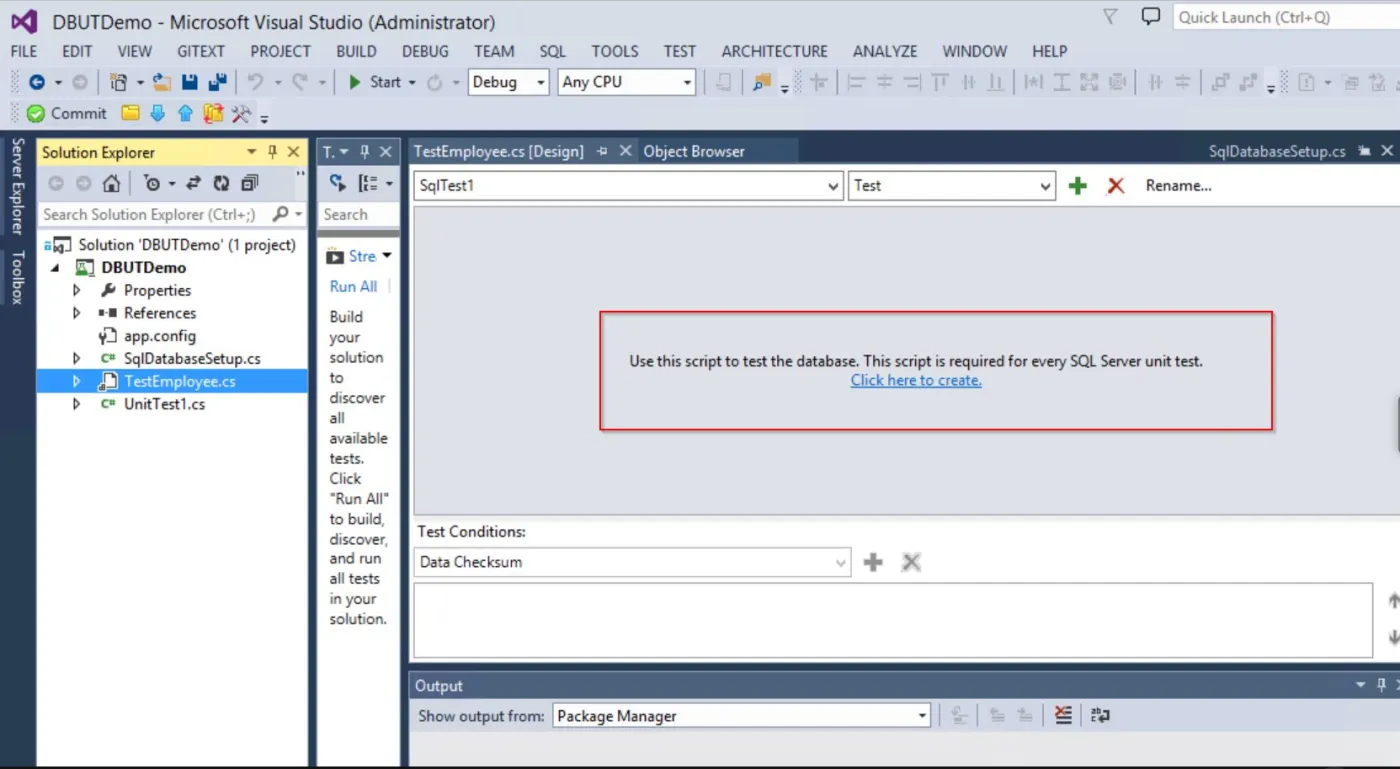
Task: Click the Git Commit toolbar button
Action: pyautogui.click(x=67, y=114)
